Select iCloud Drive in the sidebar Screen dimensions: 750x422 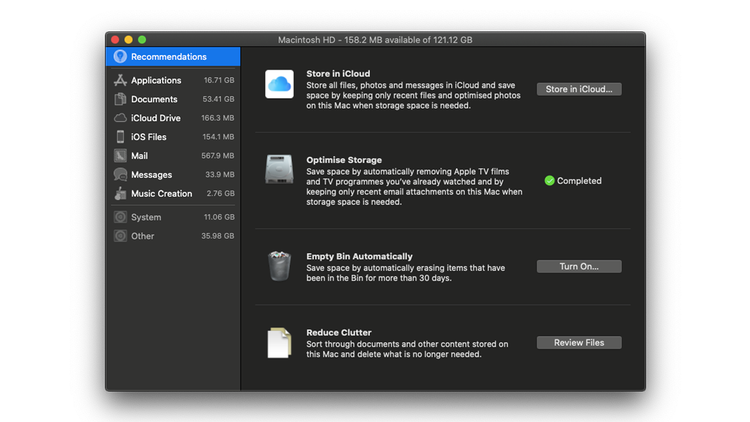click(173, 118)
